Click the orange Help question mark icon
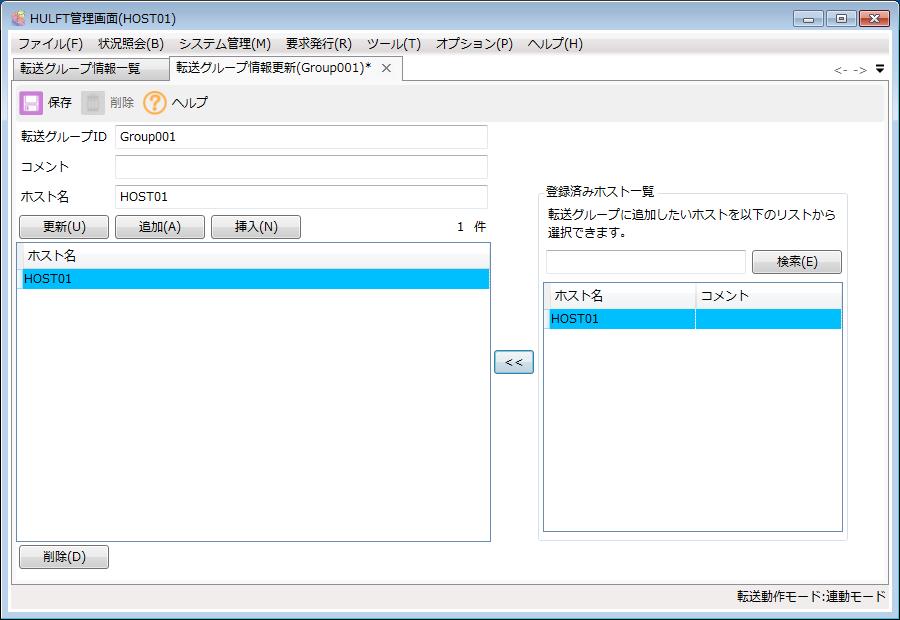Image resolution: width=900 pixels, height=620 pixels. [x=154, y=103]
